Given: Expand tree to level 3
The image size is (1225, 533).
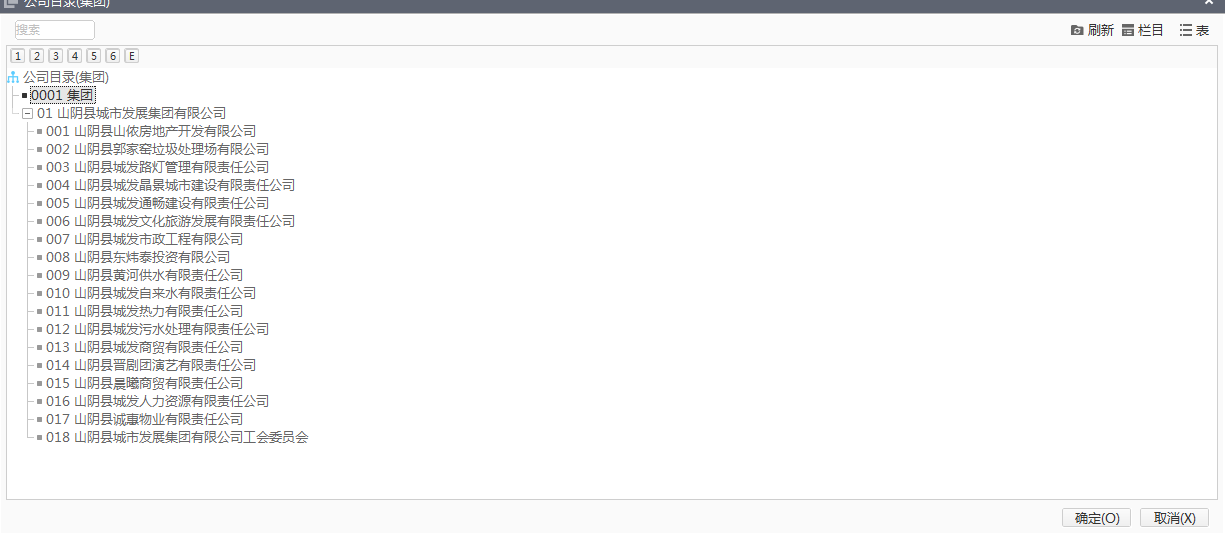Looking at the screenshot, I should 55,56.
